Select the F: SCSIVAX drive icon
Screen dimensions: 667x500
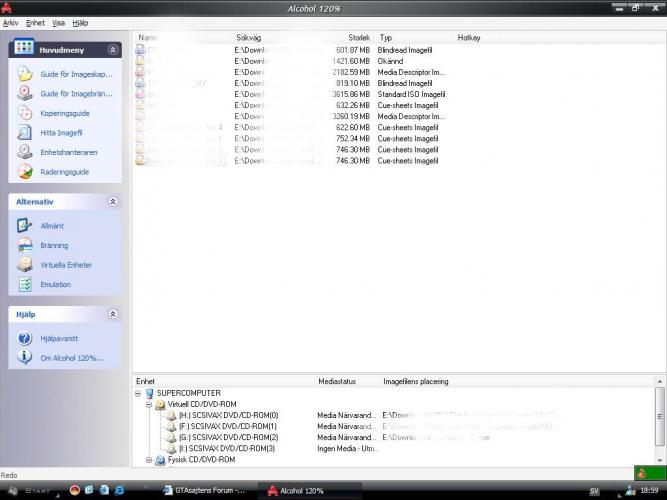click(171, 426)
